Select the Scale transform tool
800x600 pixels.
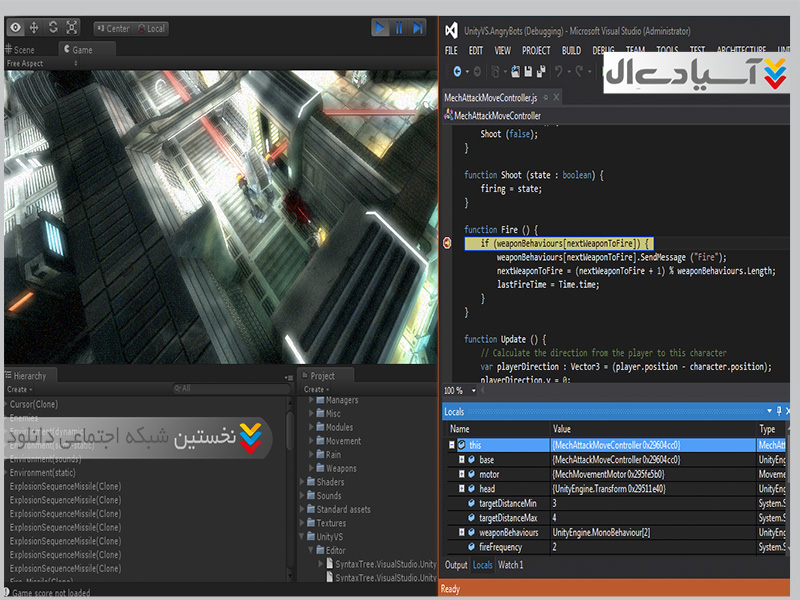click(x=72, y=28)
